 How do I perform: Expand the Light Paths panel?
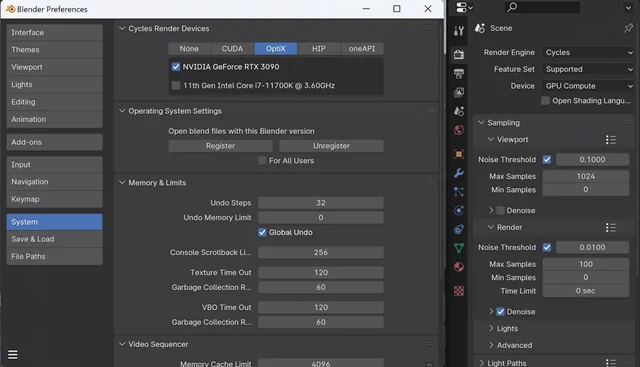pyautogui.click(x=482, y=363)
